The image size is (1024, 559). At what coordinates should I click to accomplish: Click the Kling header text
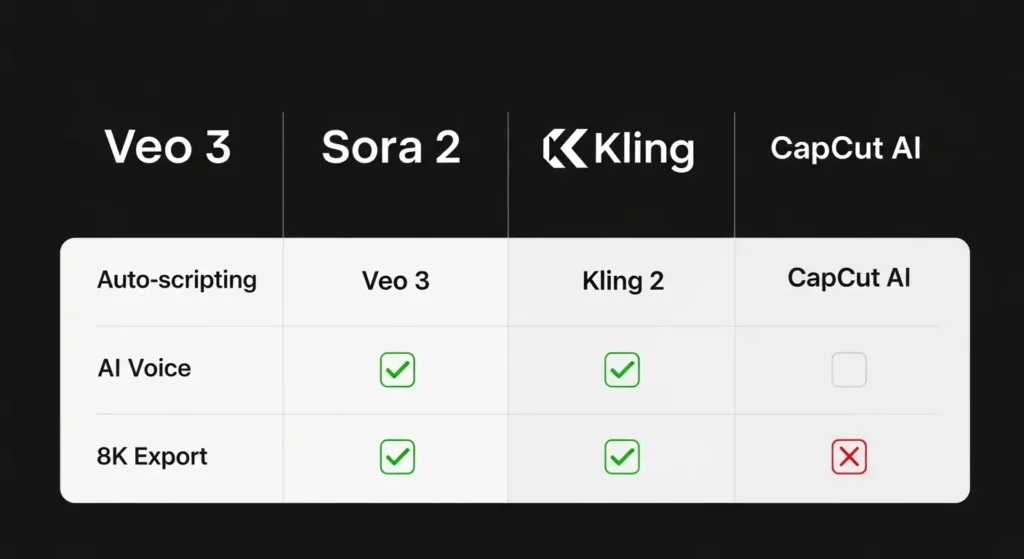pyautogui.click(x=643, y=150)
